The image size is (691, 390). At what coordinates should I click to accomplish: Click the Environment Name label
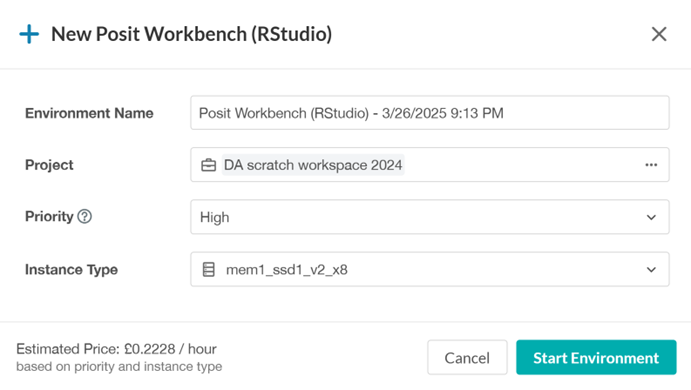click(x=89, y=113)
